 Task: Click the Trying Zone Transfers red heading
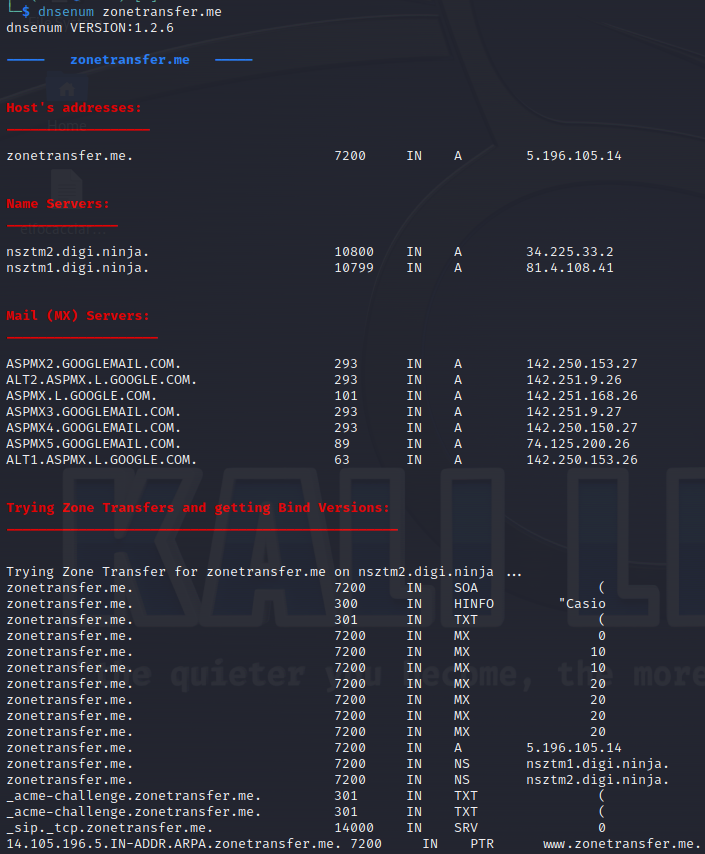click(198, 508)
